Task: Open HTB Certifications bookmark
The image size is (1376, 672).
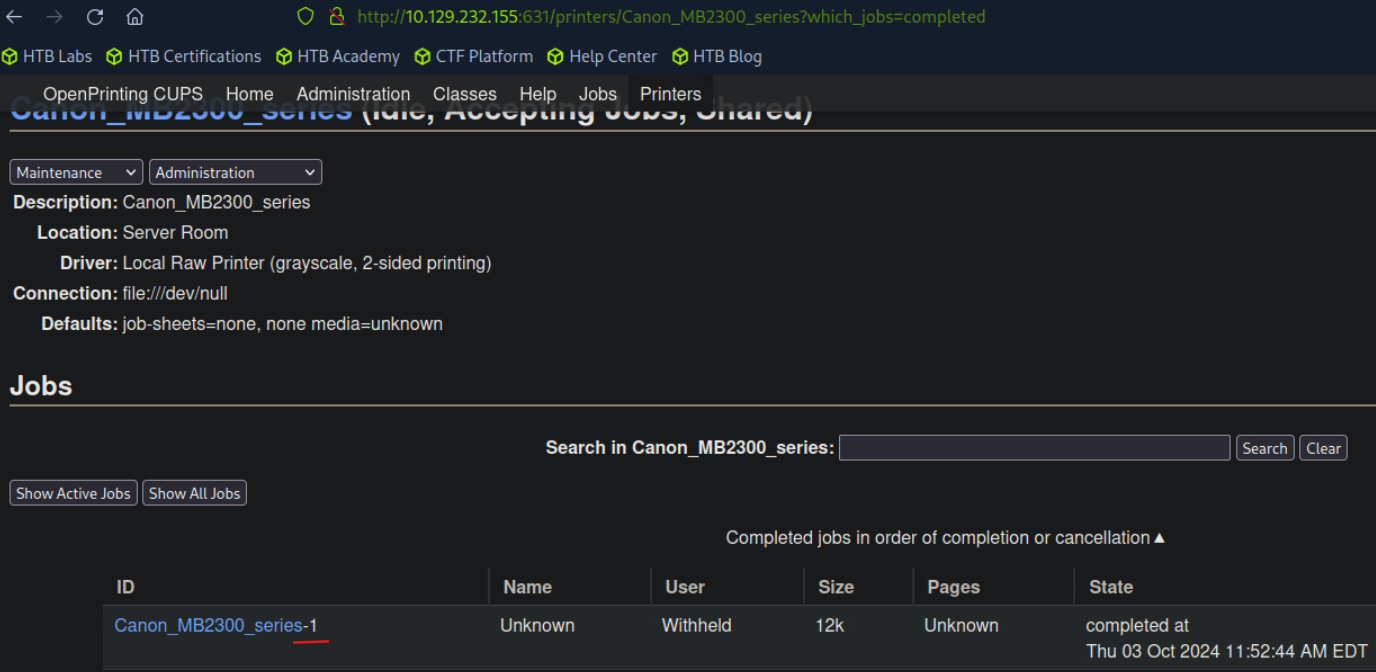Action: [x=184, y=56]
